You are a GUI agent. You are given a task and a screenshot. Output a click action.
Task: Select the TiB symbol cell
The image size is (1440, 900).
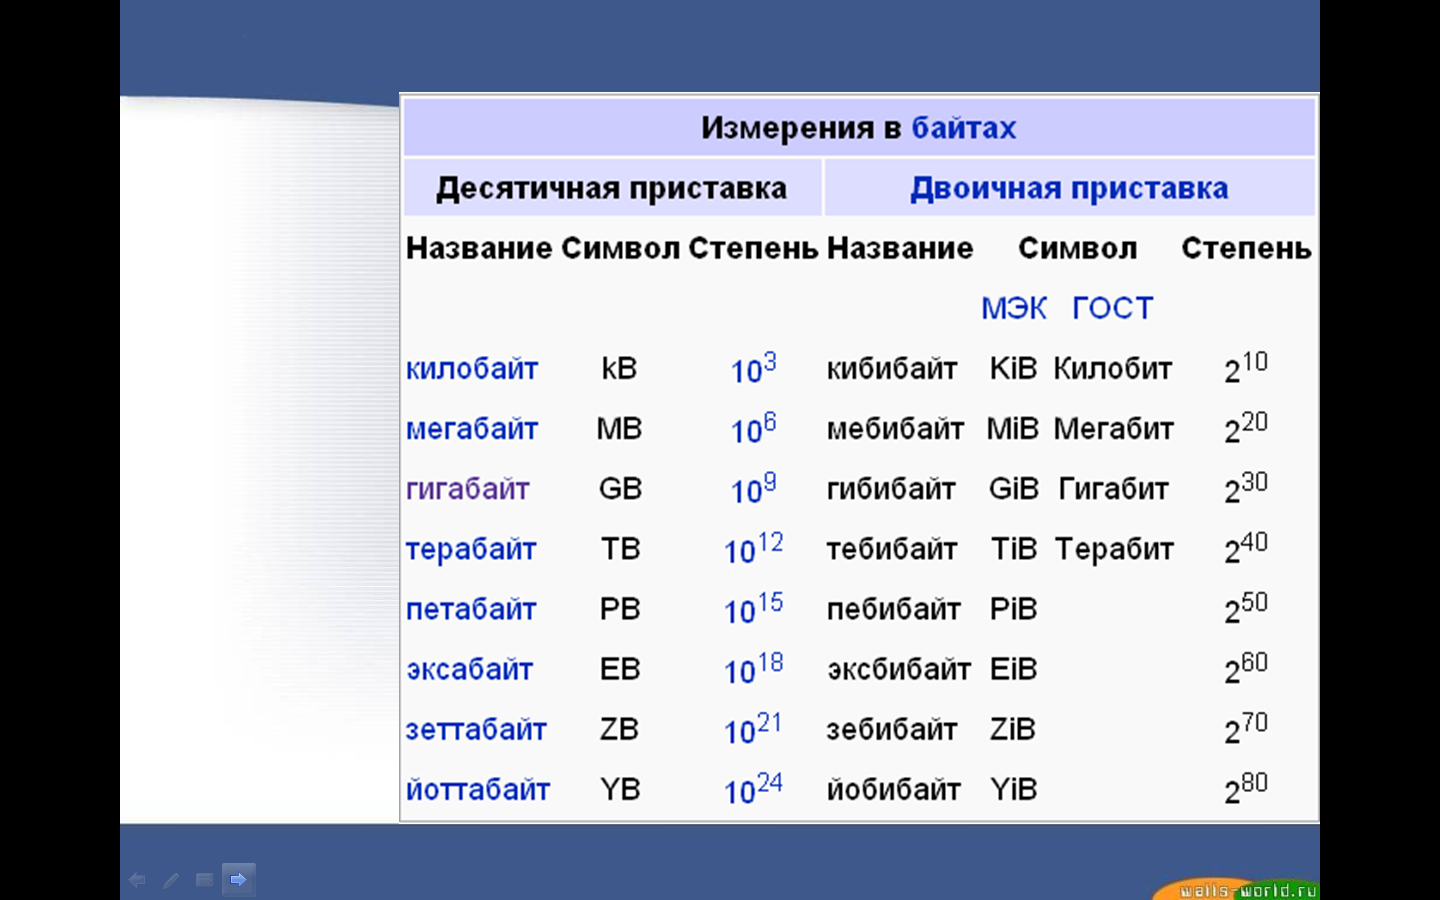[1014, 549]
